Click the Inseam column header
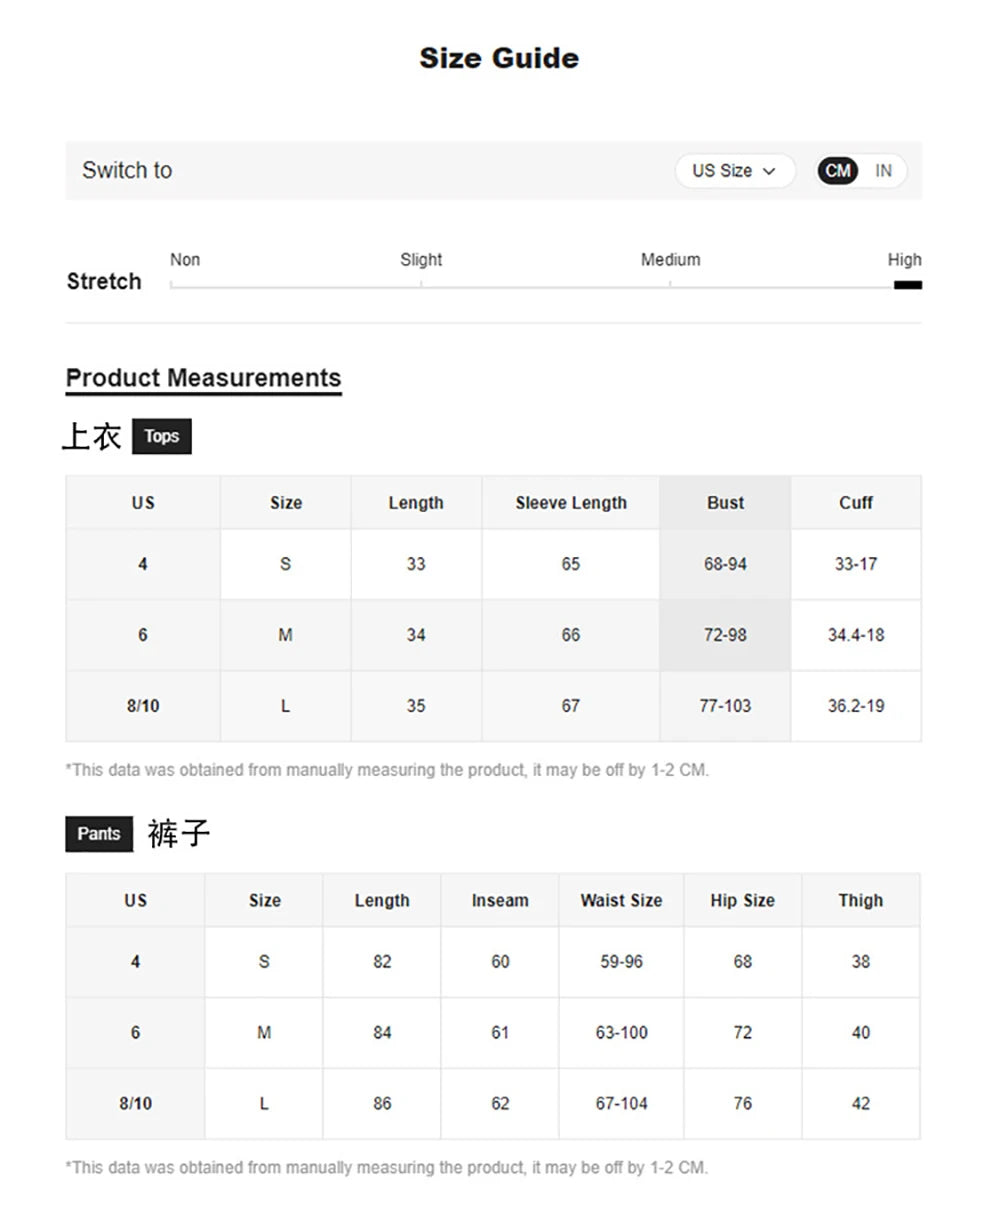 pyautogui.click(x=500, y=900)
